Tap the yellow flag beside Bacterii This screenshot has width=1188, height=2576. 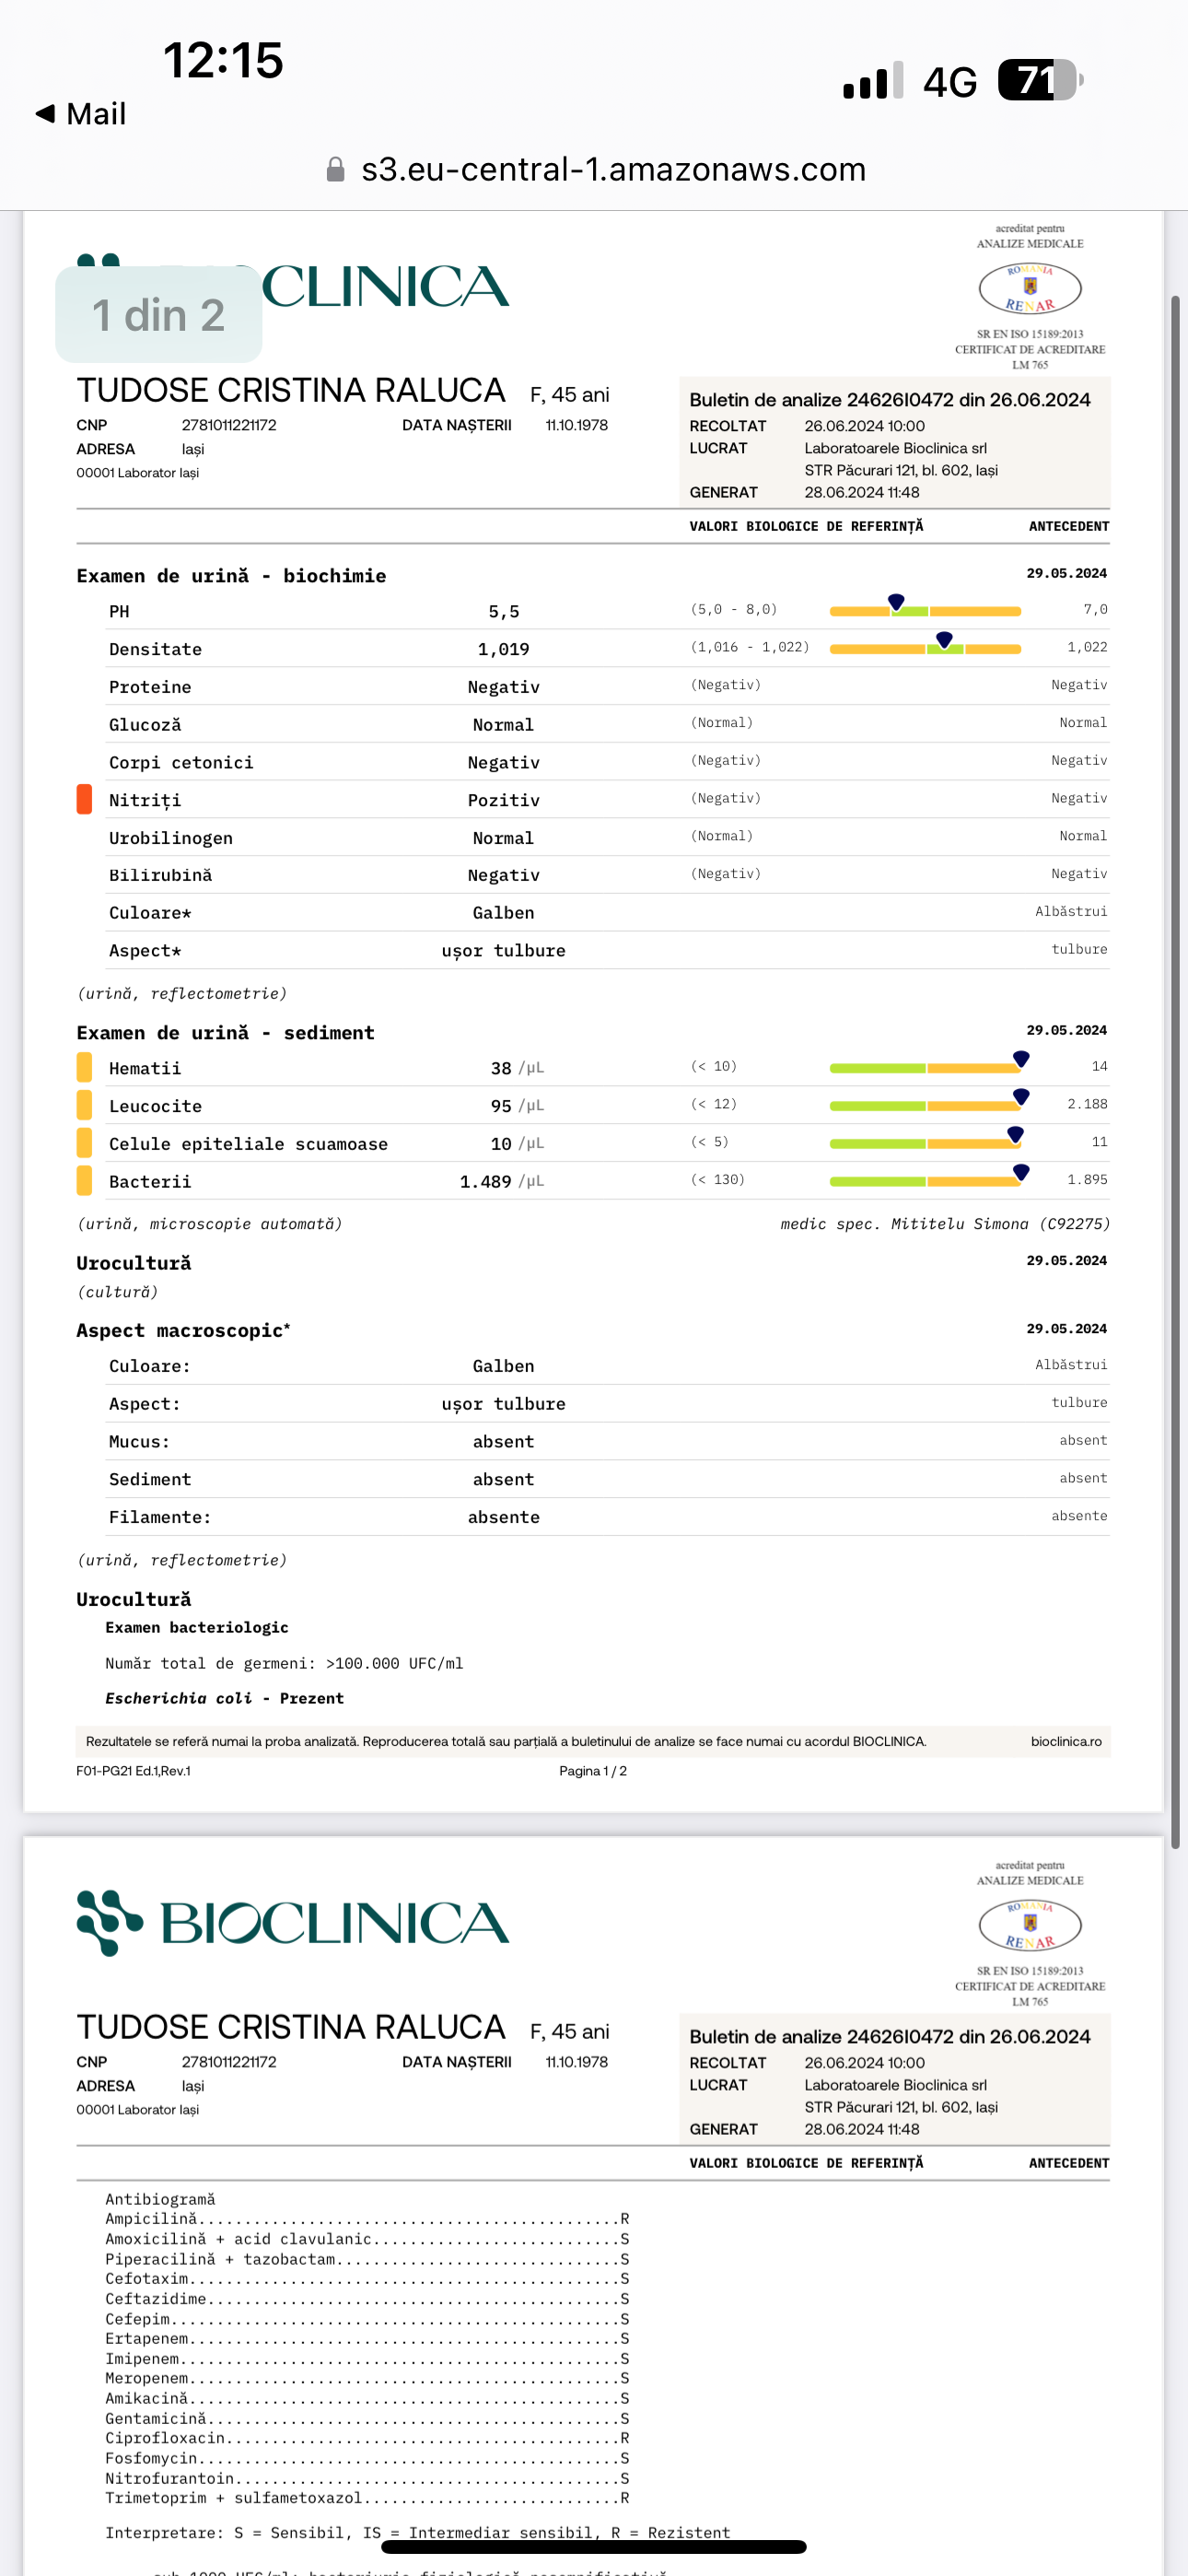(x=84, y=1181)
